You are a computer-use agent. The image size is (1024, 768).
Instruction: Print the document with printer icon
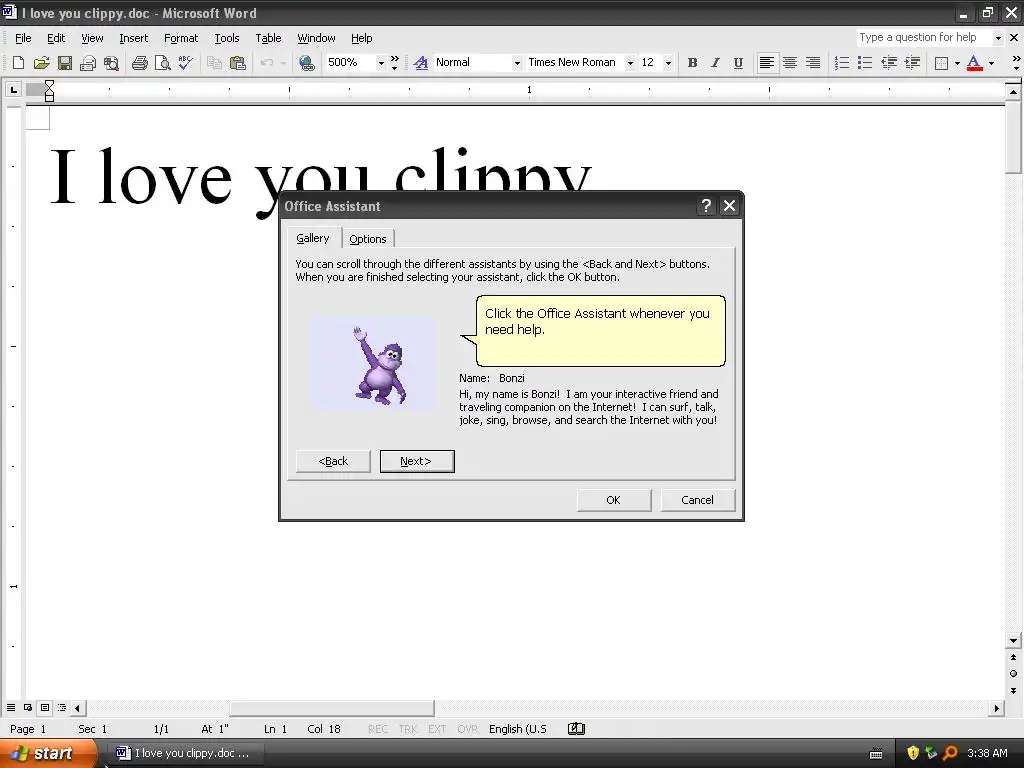click(140, 63)
